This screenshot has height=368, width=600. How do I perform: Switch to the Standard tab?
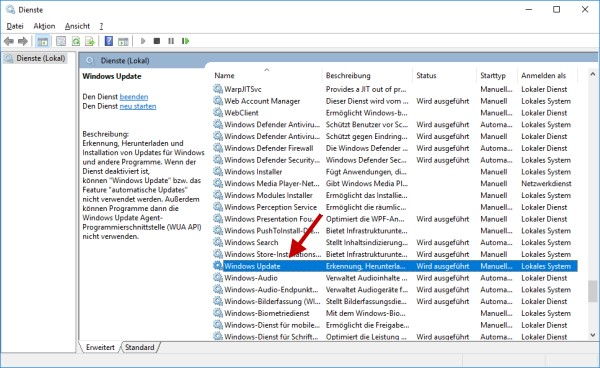(140, 347)
